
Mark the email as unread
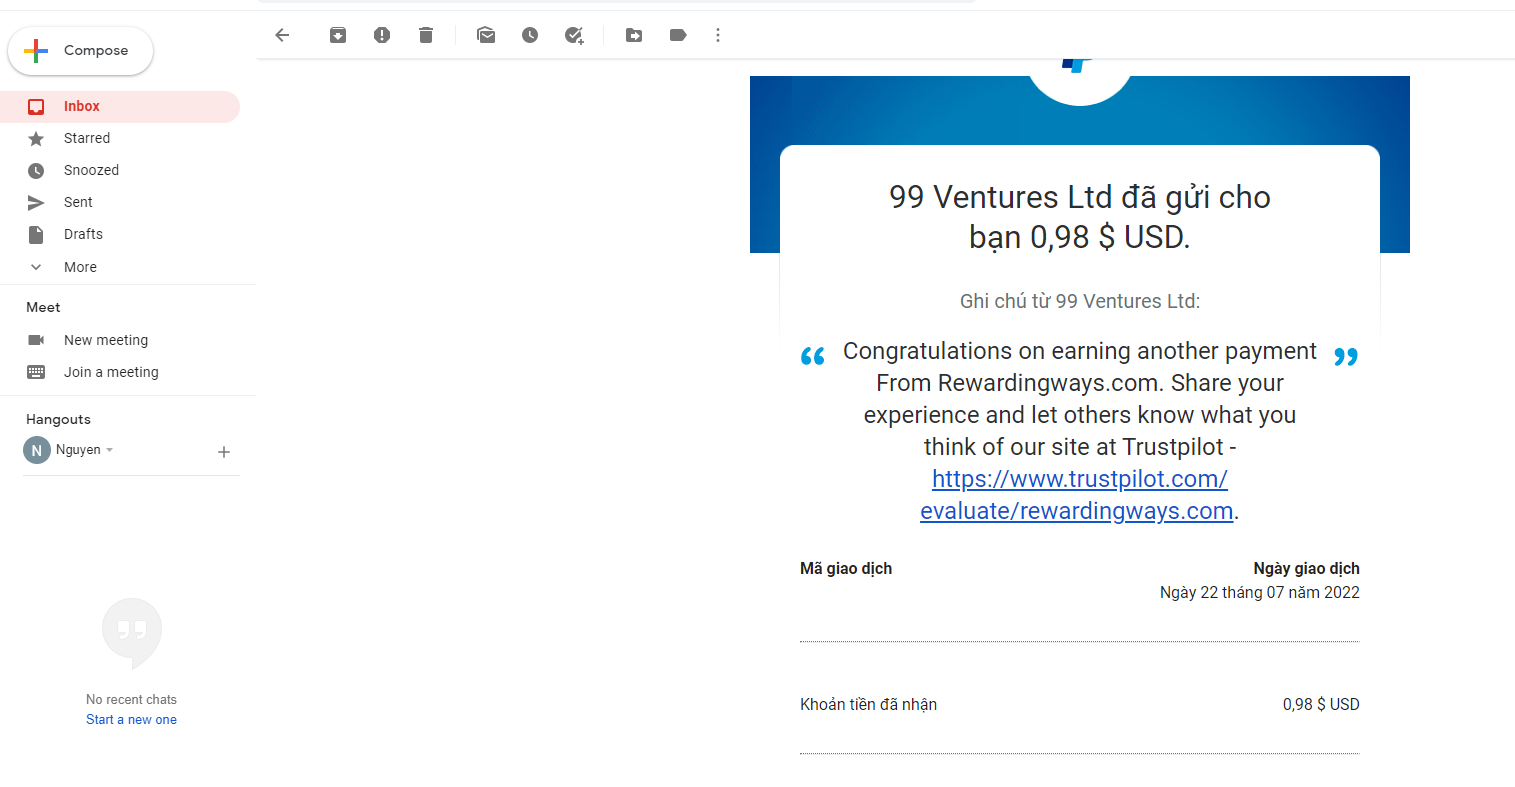click(486, 35)
